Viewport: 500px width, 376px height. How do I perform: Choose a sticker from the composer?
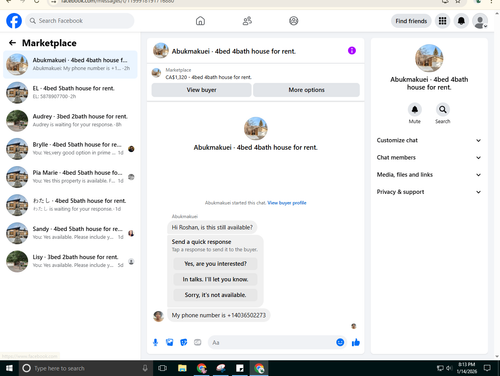click(x=184, y=342)
